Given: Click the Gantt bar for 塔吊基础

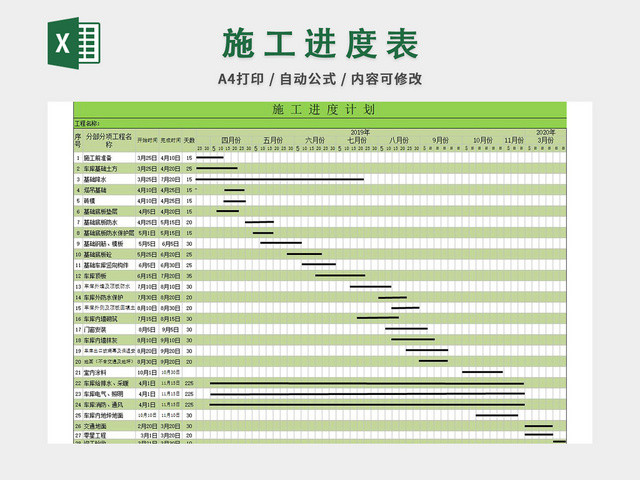Looking at the screenshot, I should [x=234, y=190].
